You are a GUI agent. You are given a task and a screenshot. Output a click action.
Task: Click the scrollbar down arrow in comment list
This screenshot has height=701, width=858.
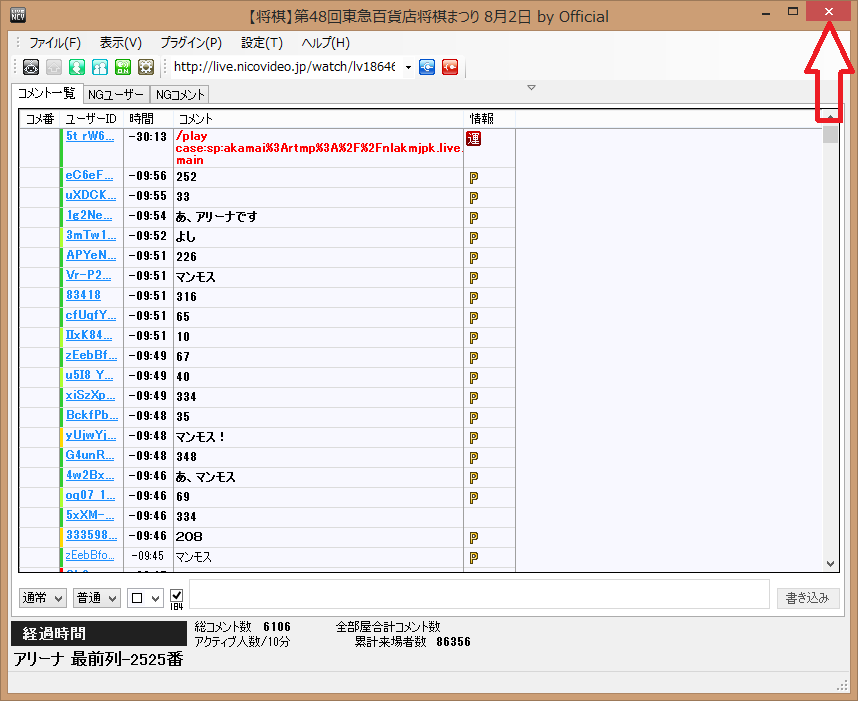pyautogui.click(x=830, y=564)
